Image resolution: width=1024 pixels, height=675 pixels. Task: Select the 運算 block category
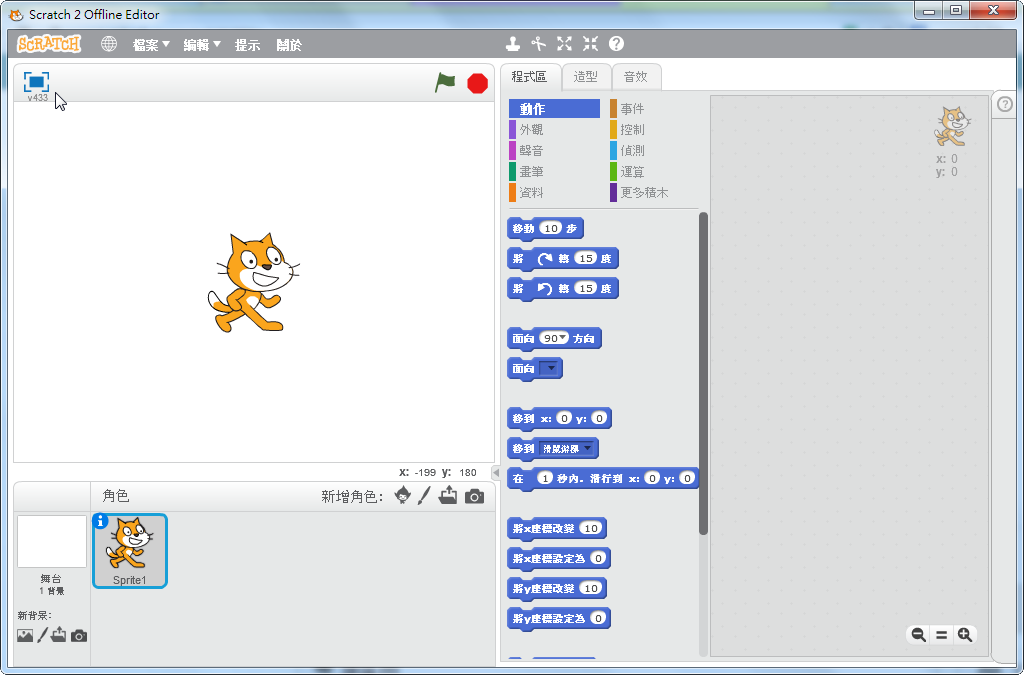click(x=654, y=172)
